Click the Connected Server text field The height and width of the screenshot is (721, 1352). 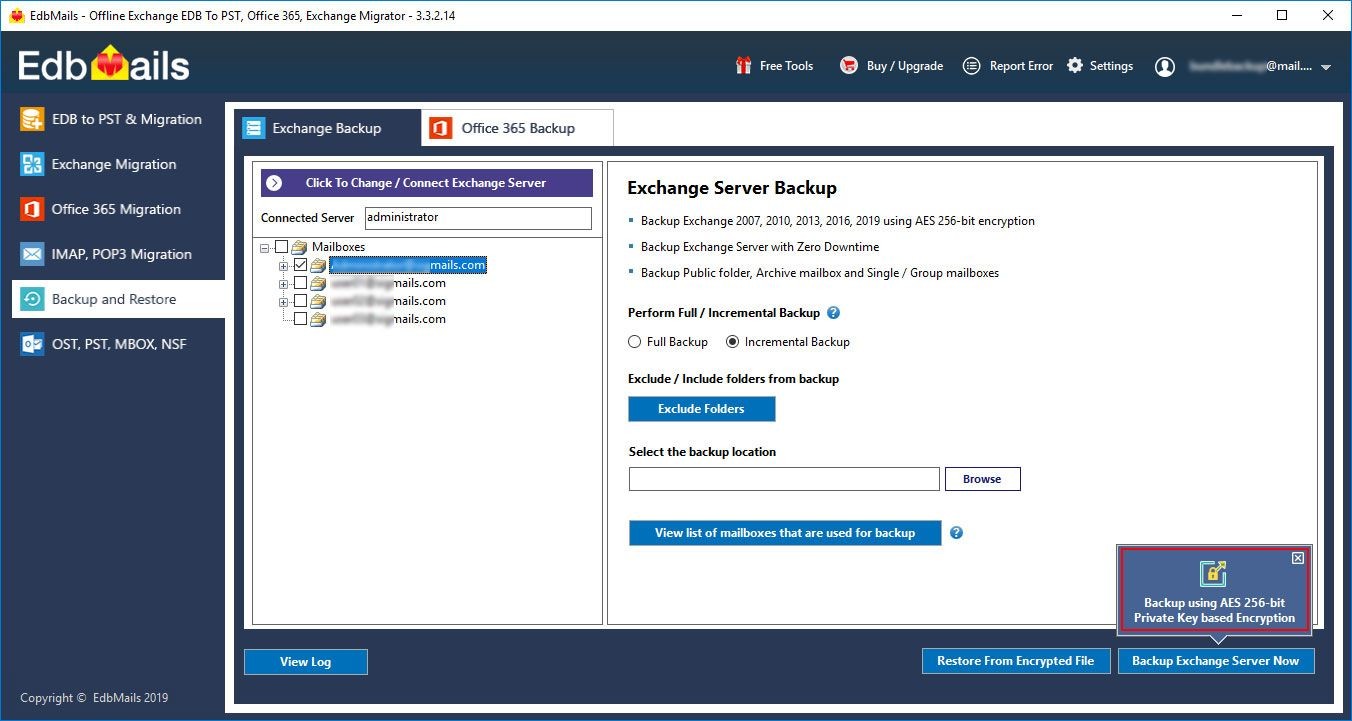click(x=478, y=218)
